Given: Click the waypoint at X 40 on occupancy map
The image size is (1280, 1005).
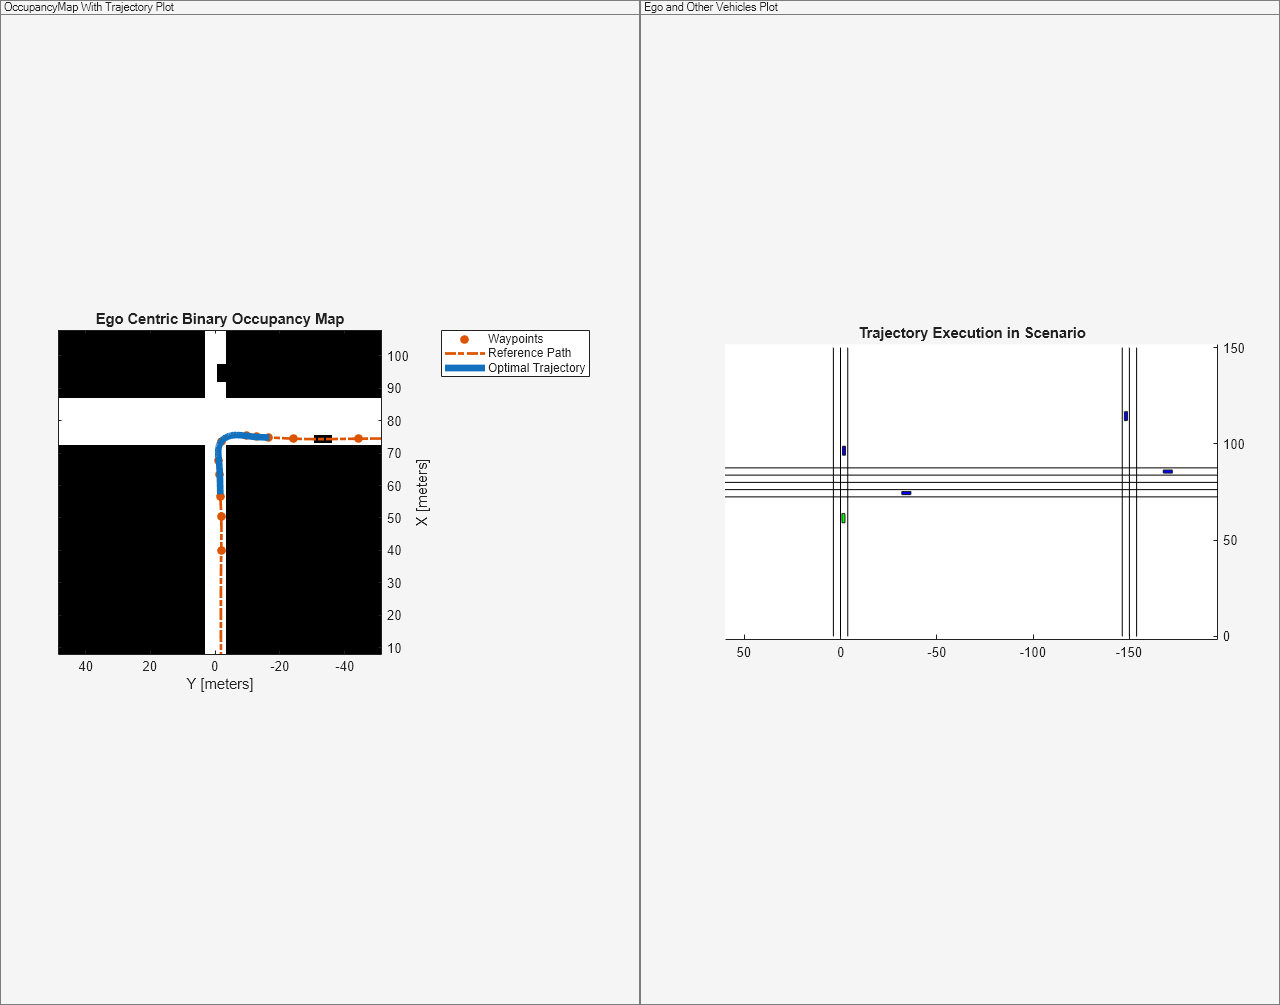Looking at the screenshot, I should (221, 550).
